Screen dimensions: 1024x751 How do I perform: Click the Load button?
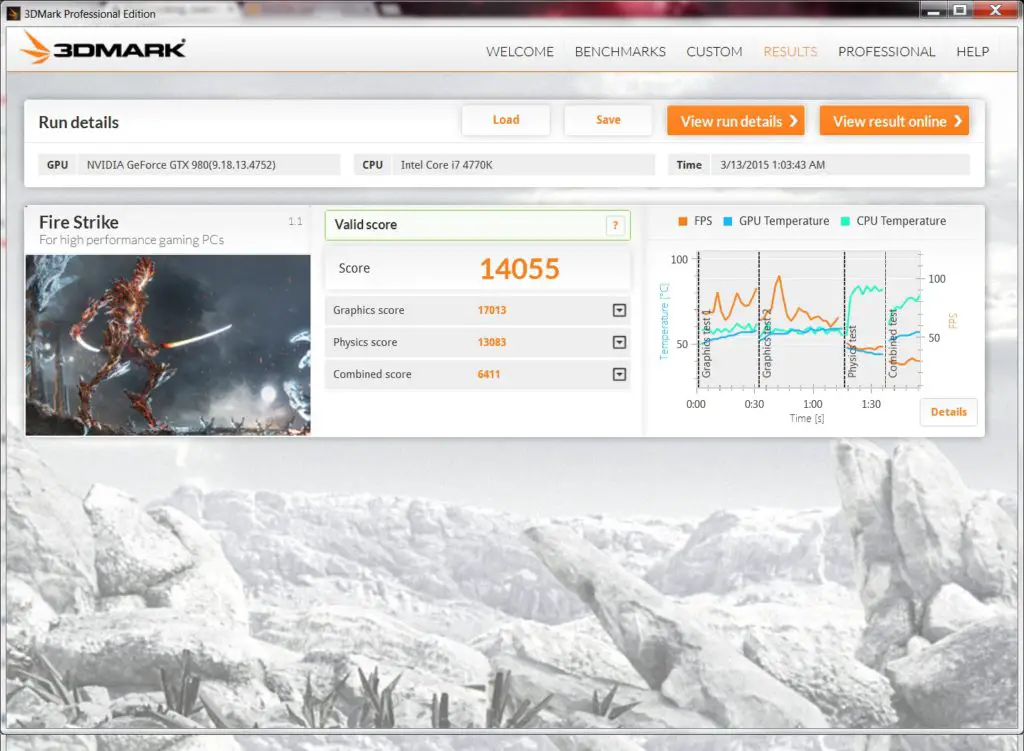[506, 120]
